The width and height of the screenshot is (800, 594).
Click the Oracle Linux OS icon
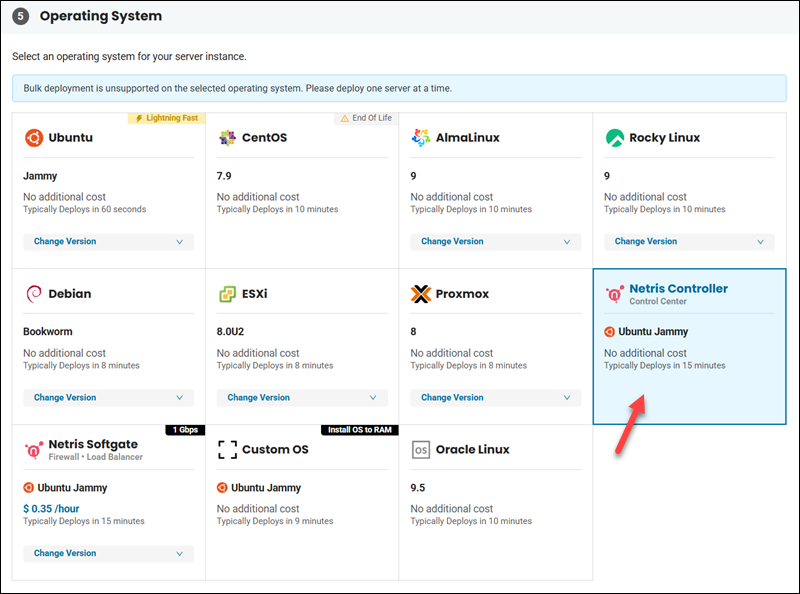[421, 450]
